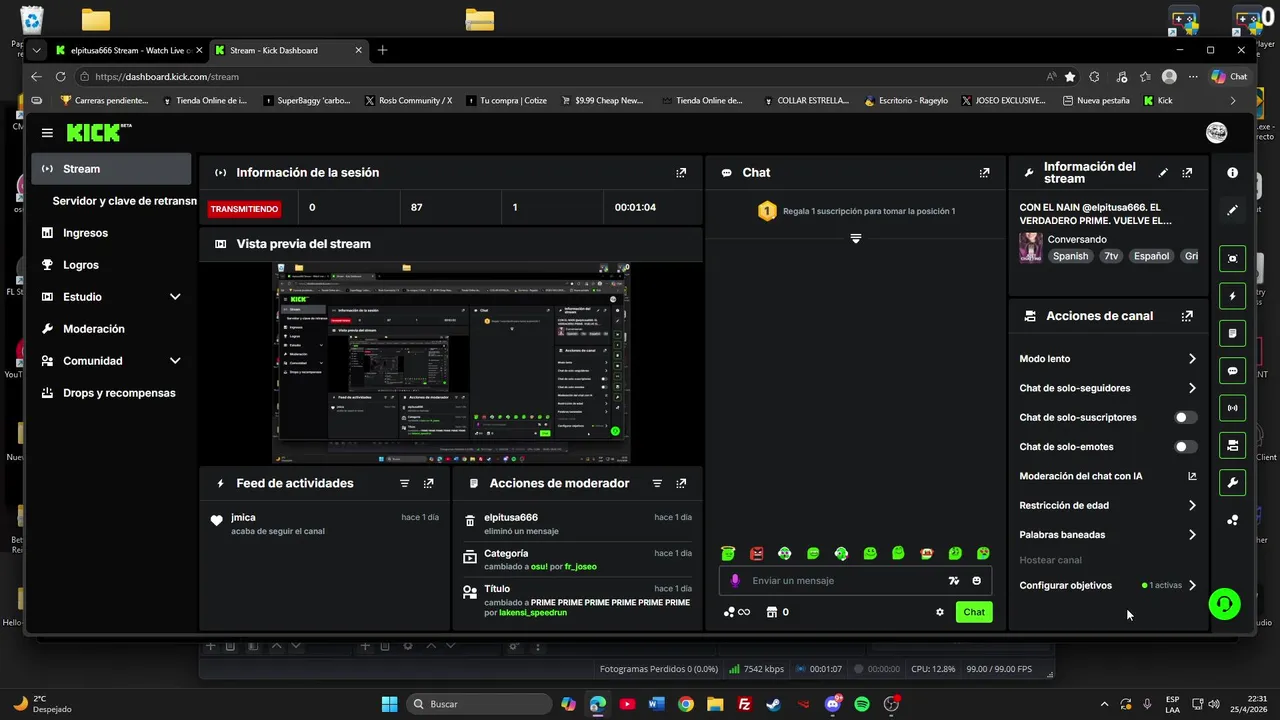The height and width of the screenshot is (720, 1280).
Task: Pop out the Chat panel
Action: pos(984,173)
